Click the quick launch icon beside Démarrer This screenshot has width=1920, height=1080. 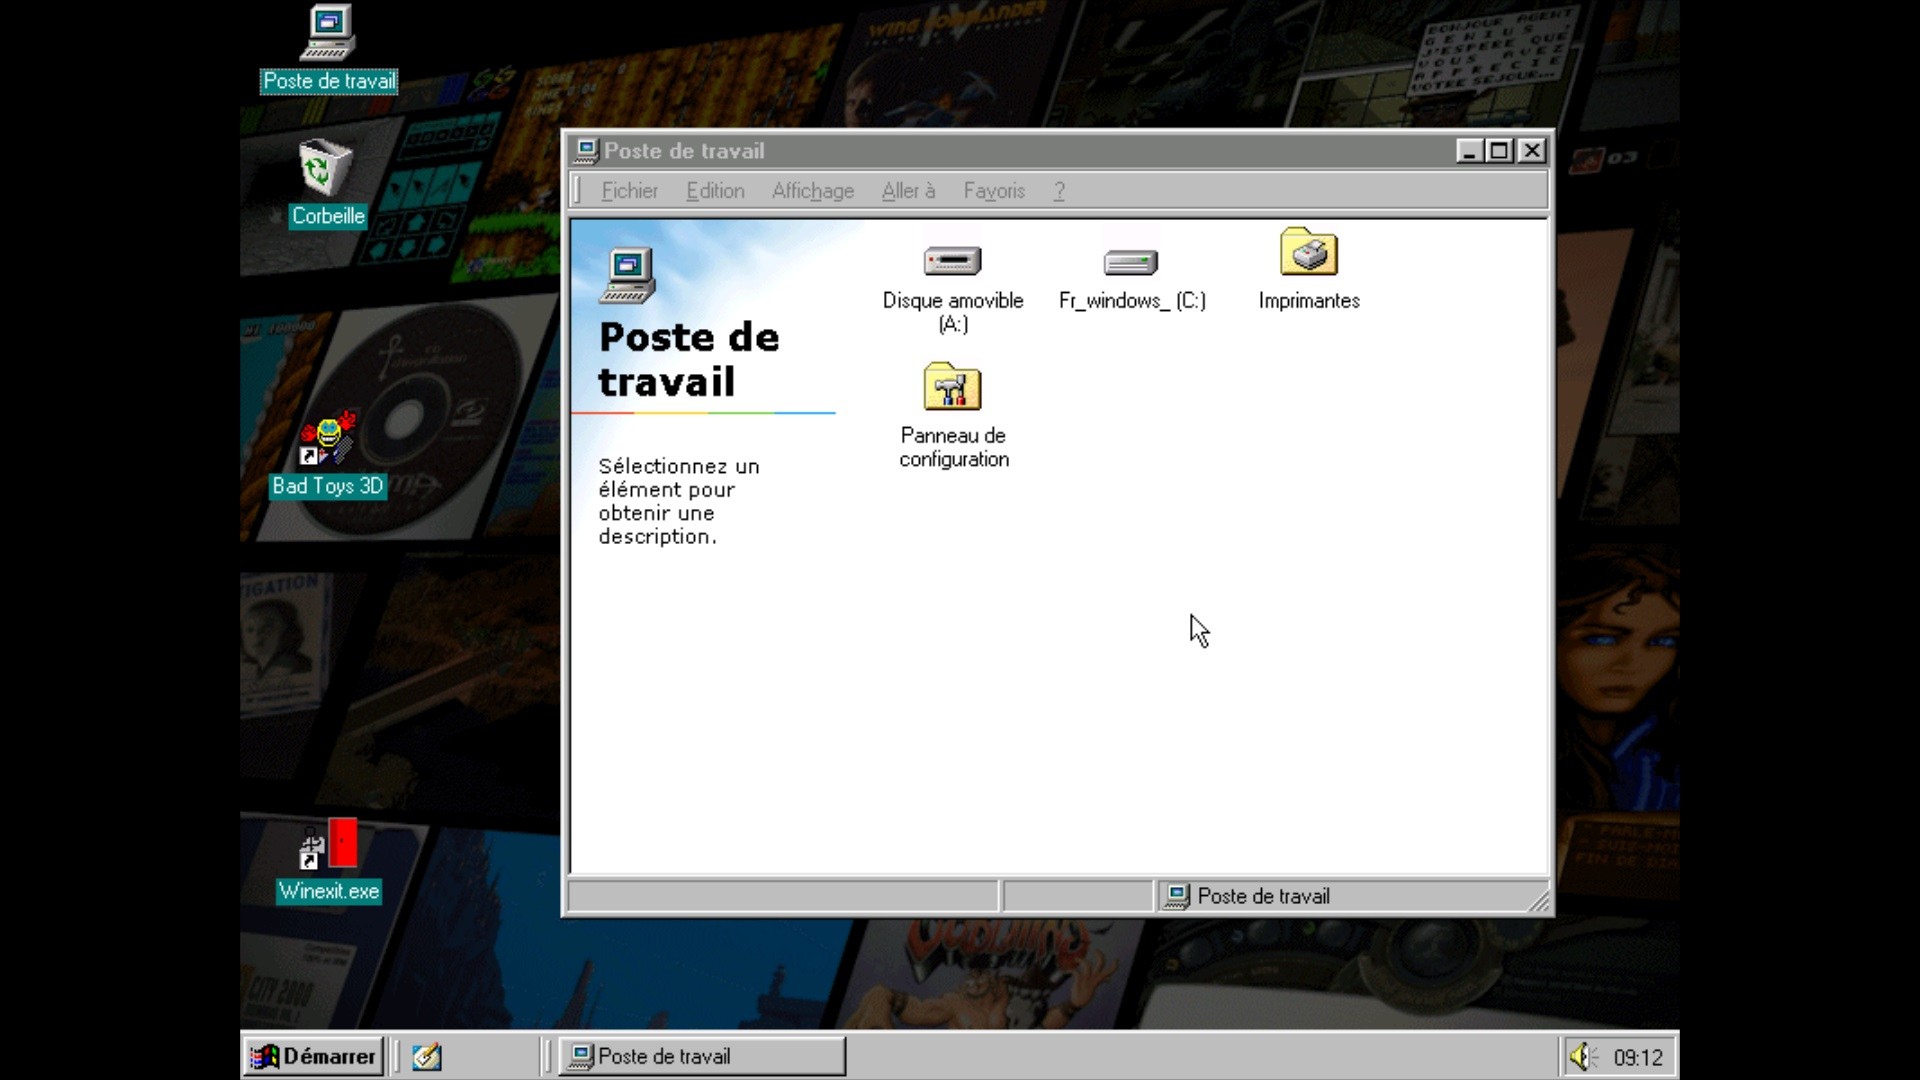(x=427, y=1056)
